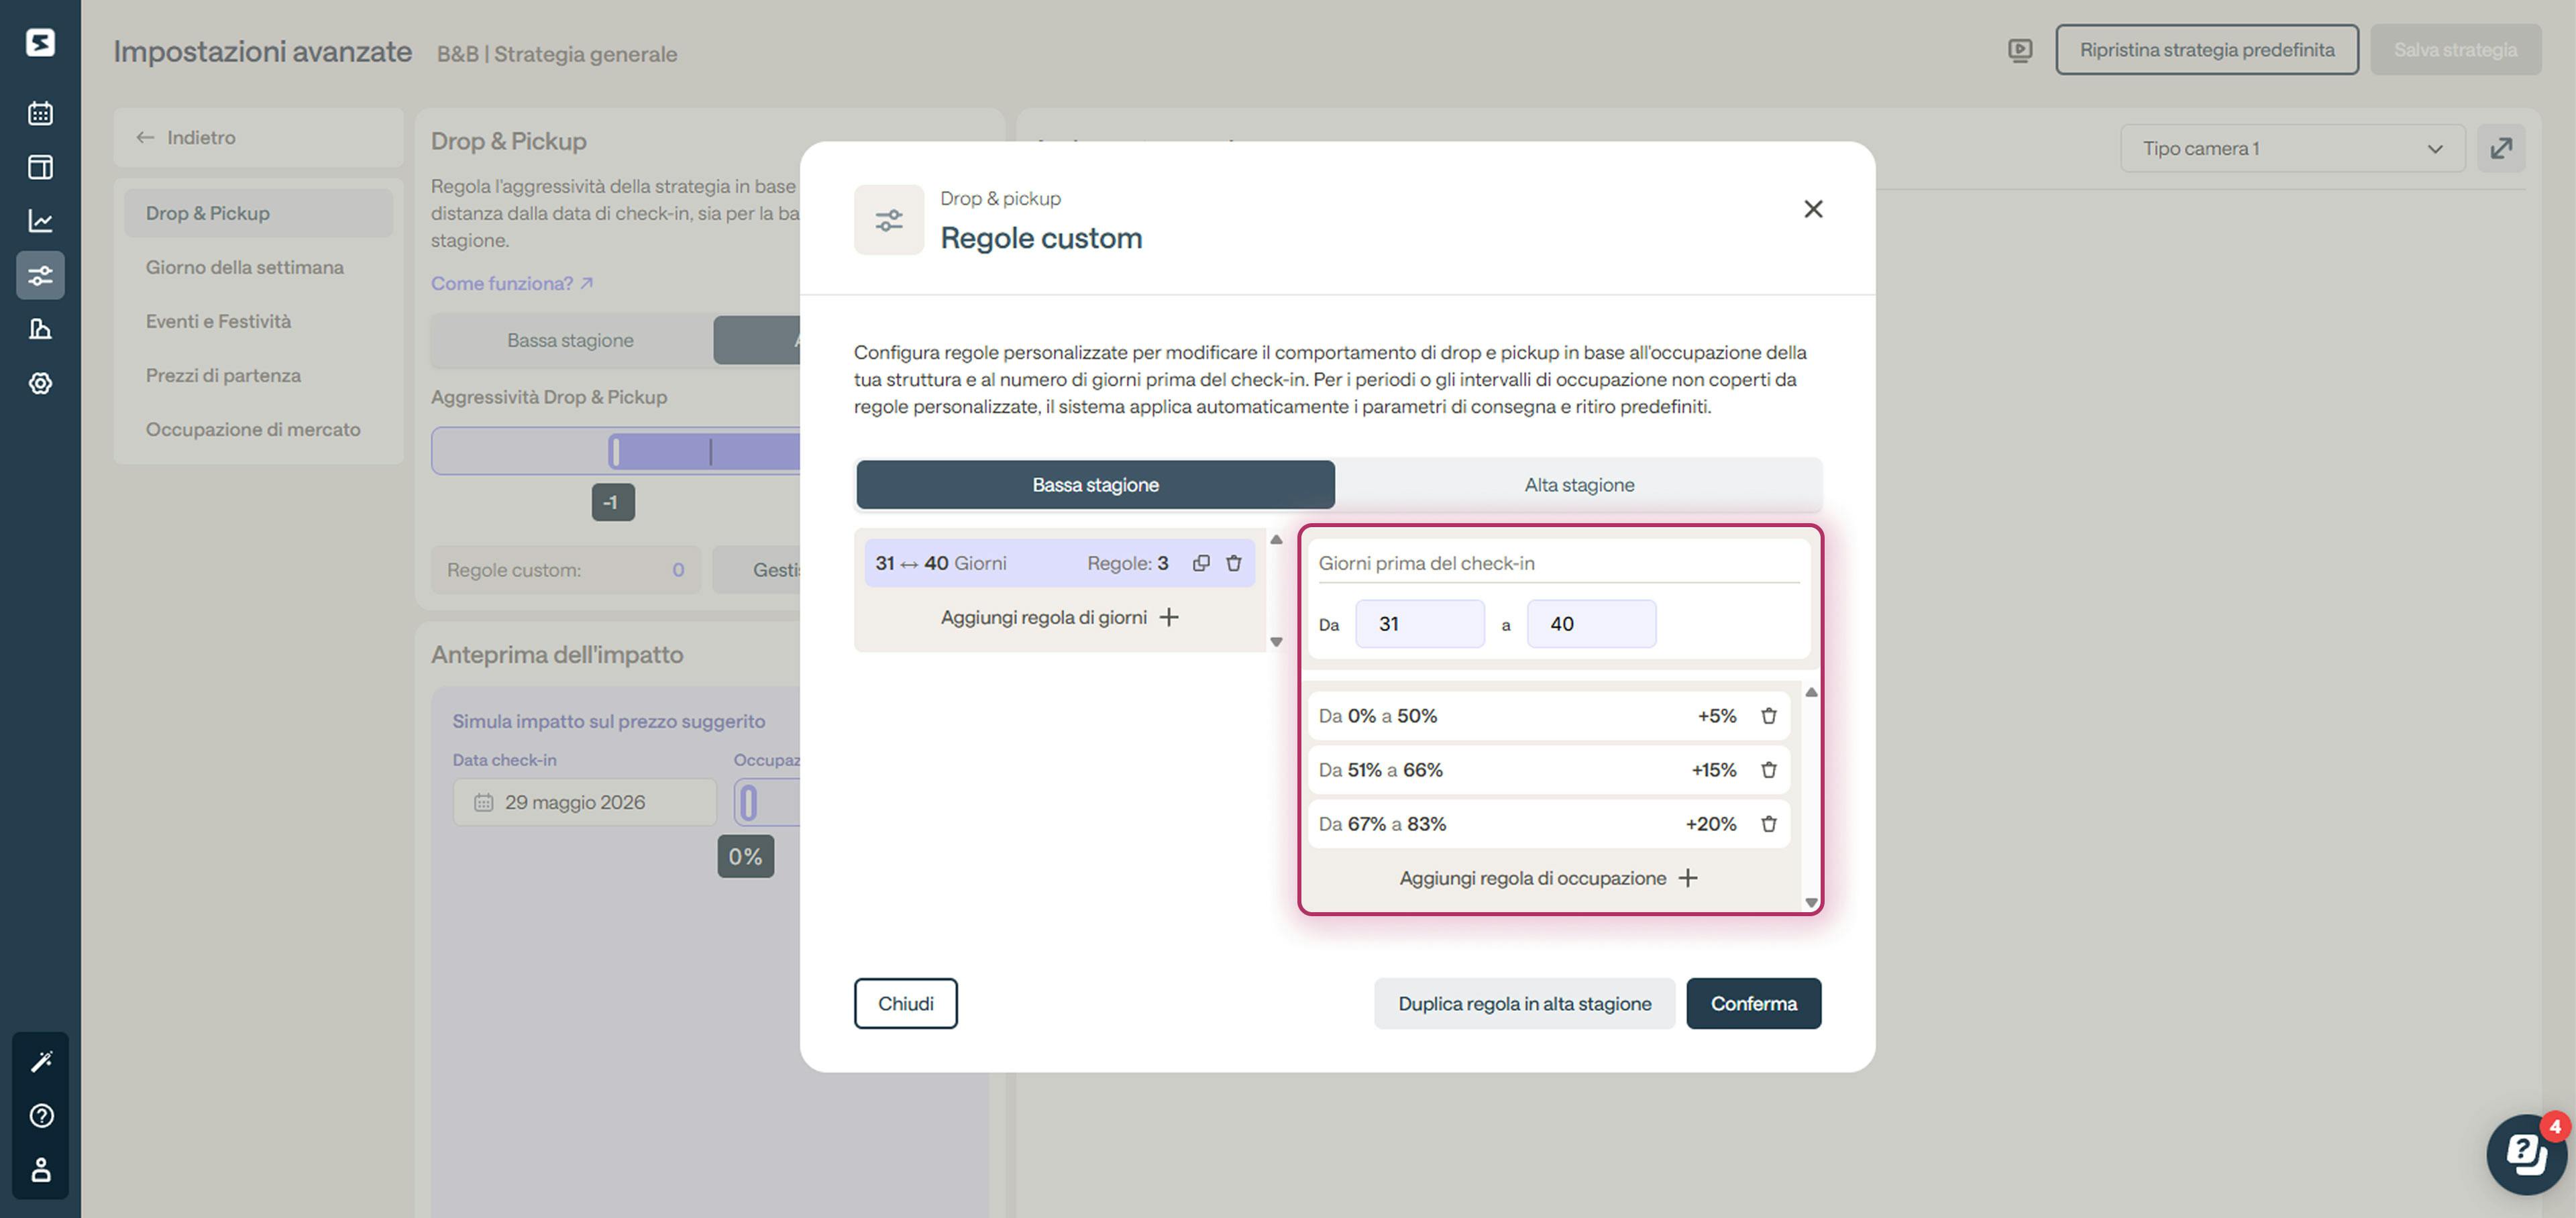Select the Da 0% a 50% rule row

[1548, 716]
